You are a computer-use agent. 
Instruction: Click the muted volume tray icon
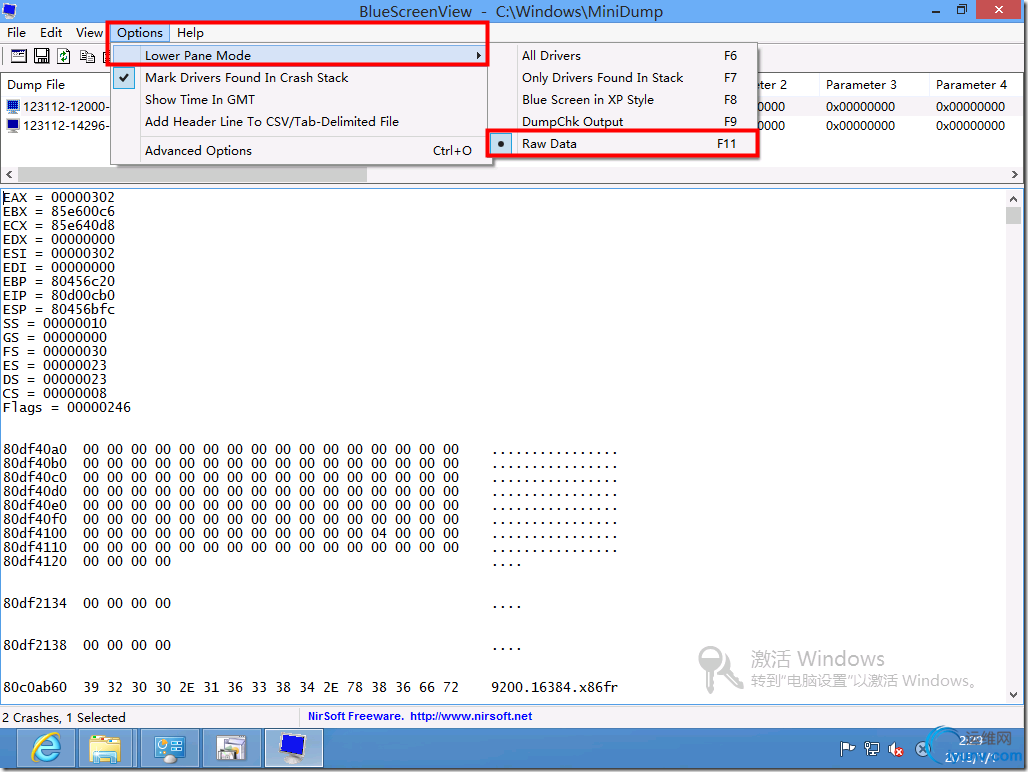(896, 748)
